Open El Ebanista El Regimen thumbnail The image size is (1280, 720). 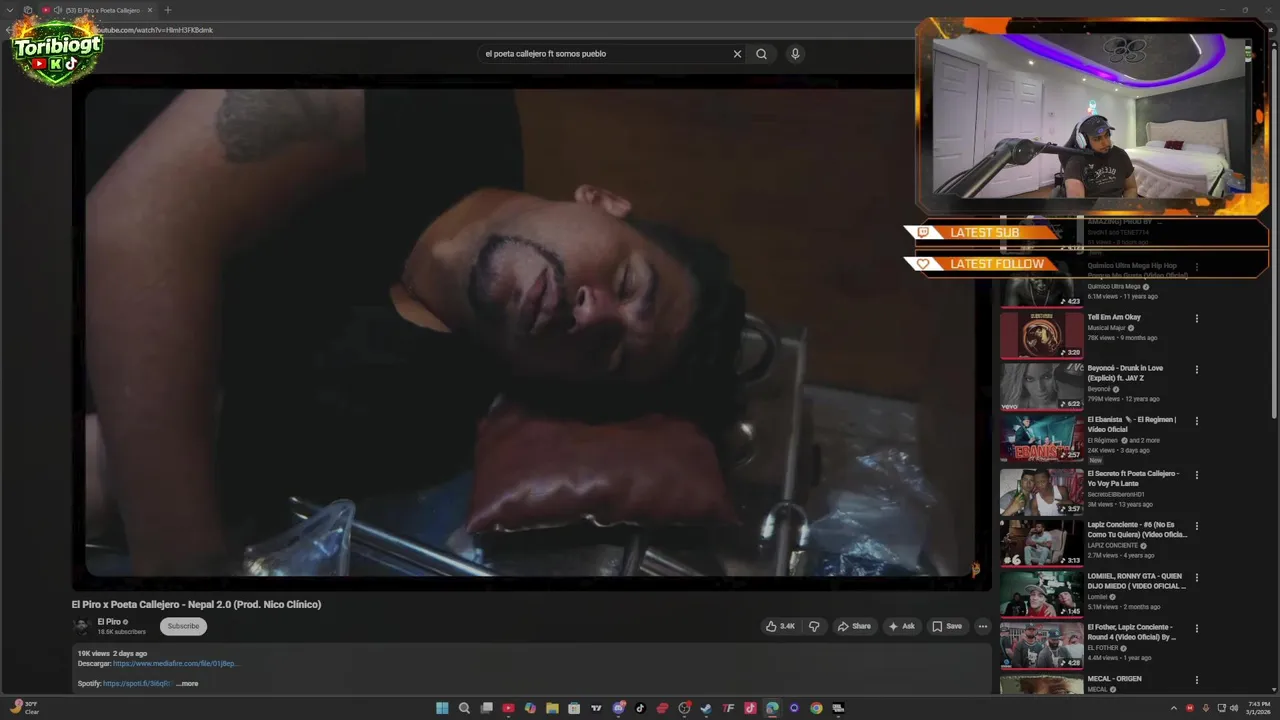pos(1041,438)
